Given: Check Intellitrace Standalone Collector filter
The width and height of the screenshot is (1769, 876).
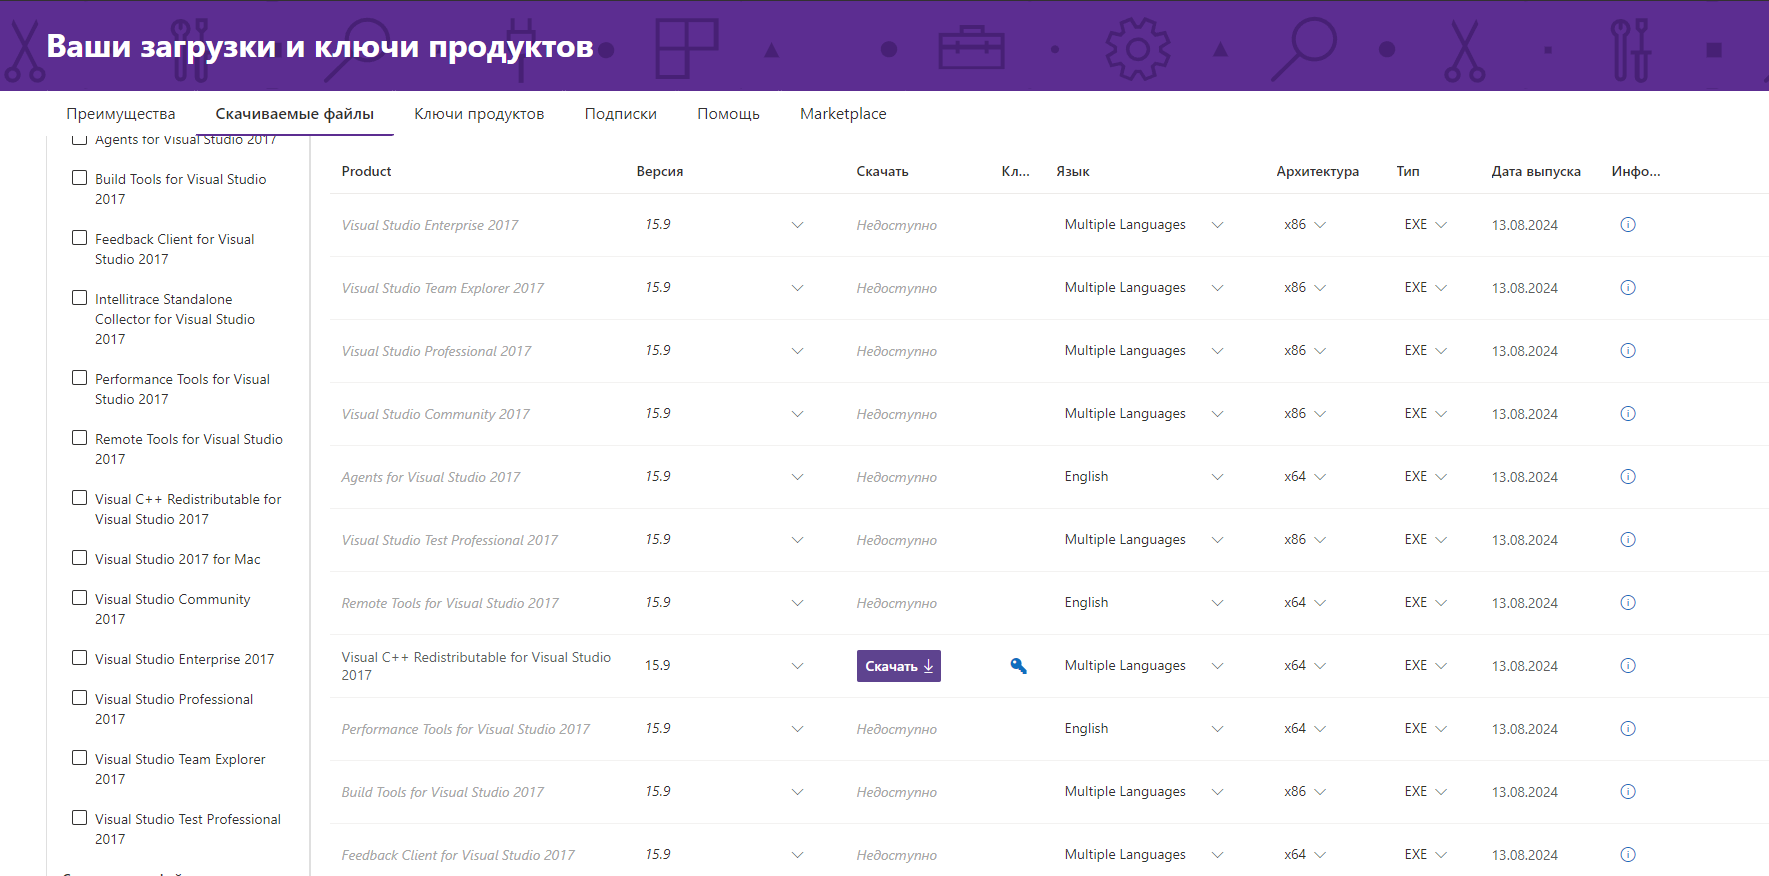Looking at the screenshot, I should coord(79,298).
